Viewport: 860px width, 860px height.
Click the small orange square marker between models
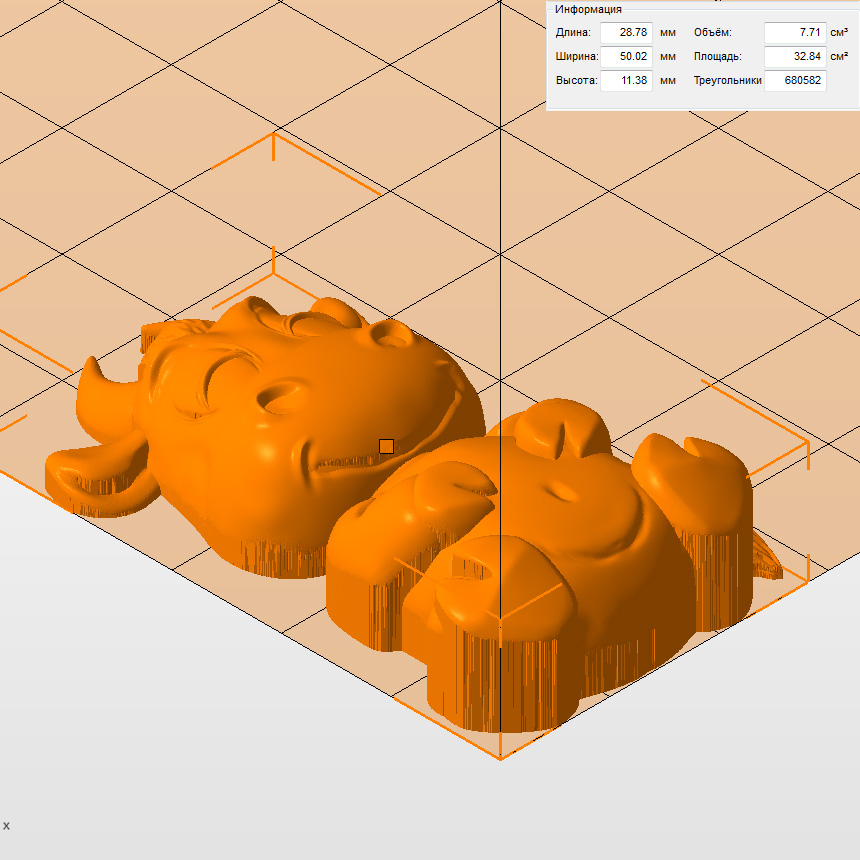(x=387, y=446)
